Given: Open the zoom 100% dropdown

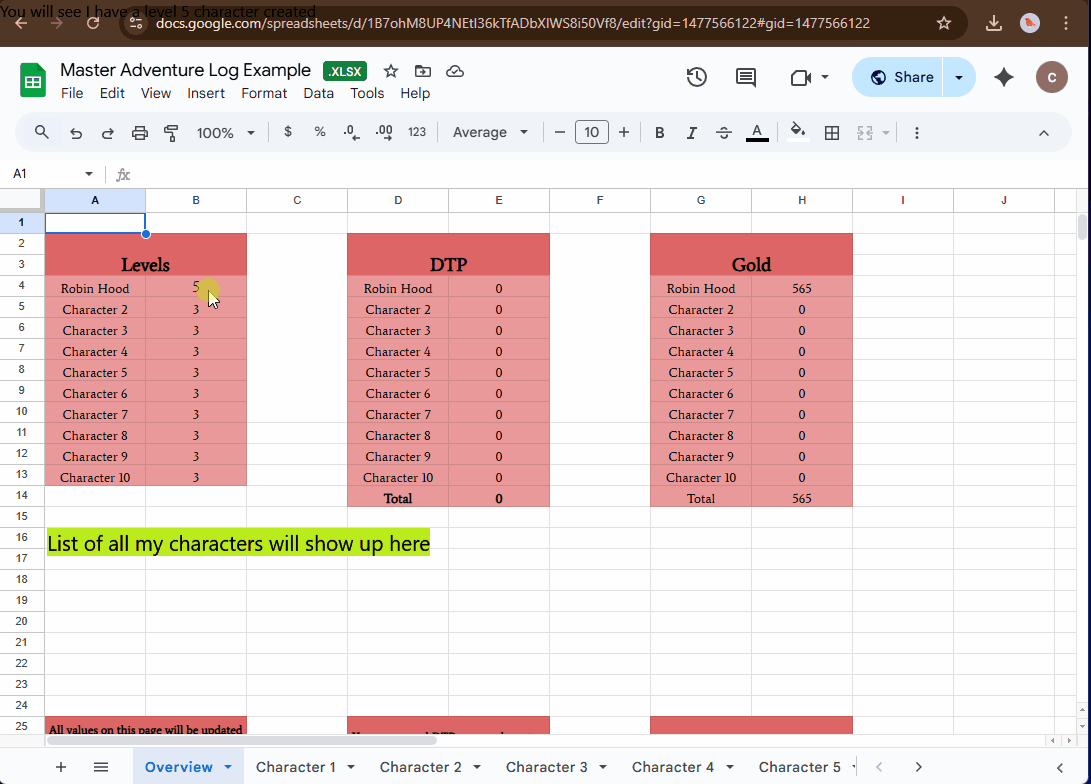Looking at the screenshot, I should [x=225, y=133].
